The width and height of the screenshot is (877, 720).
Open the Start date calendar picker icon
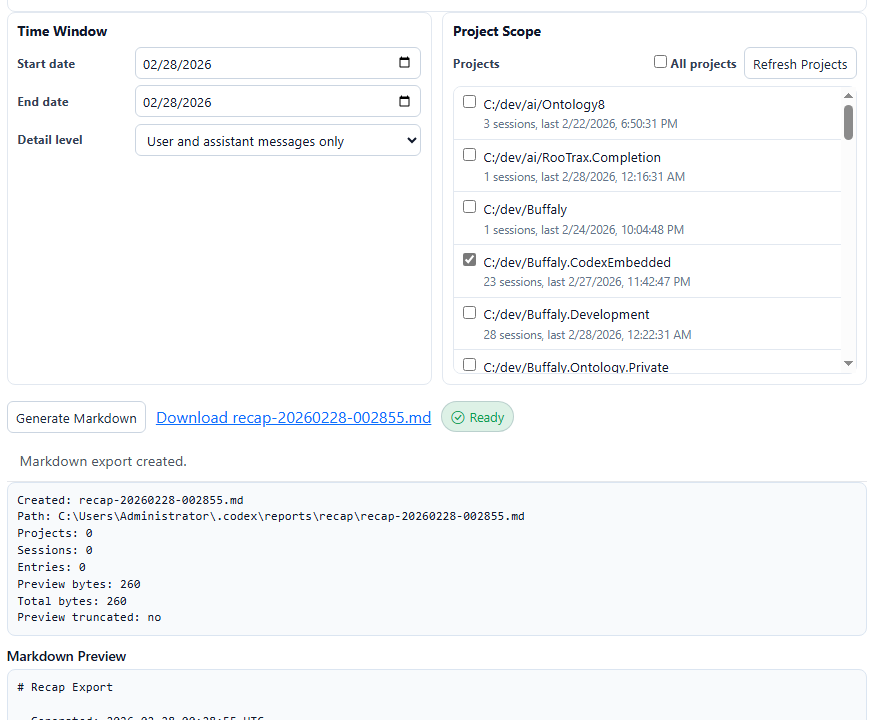[404, 63]
